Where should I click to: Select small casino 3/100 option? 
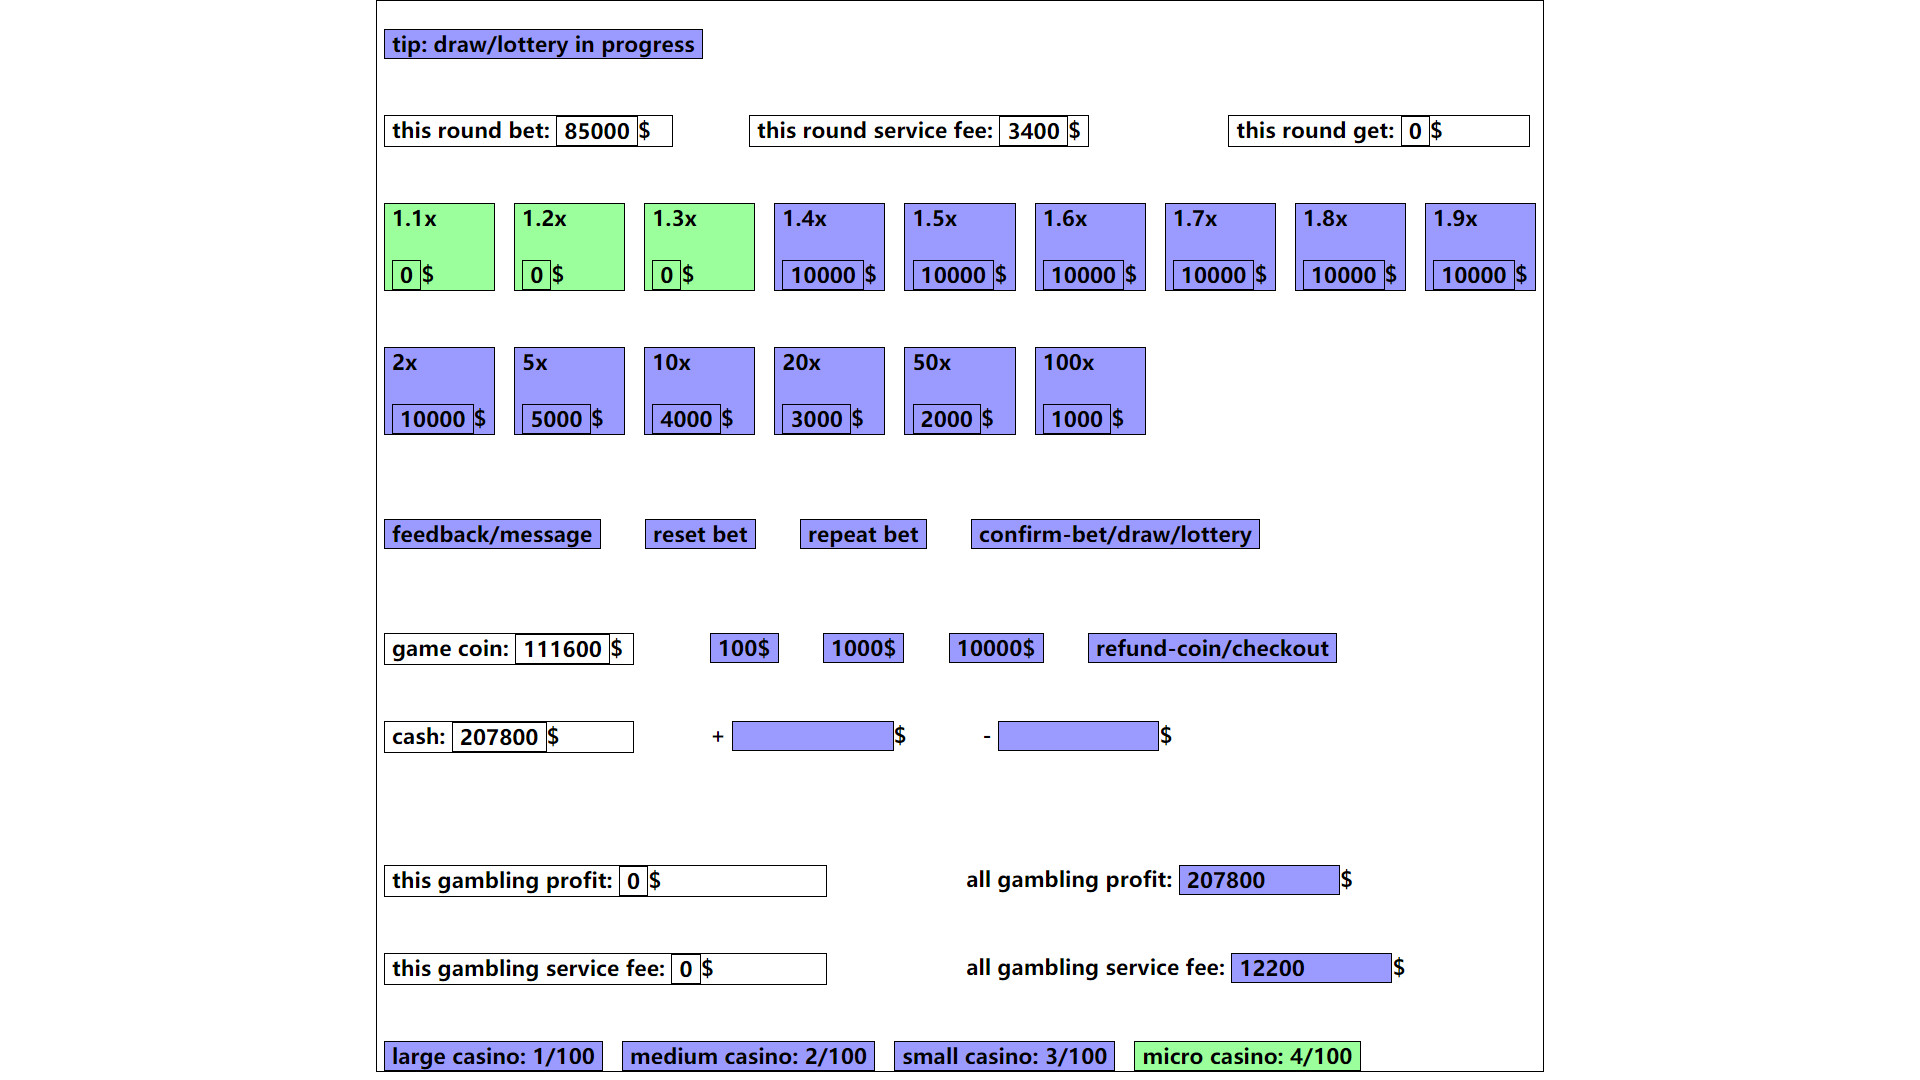click(1004, 1056)
